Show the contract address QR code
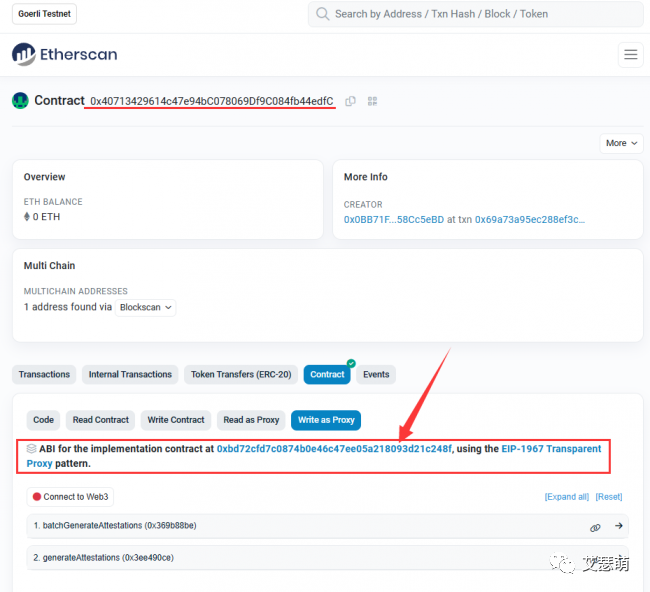650x592 pixels. tap(372, 101)
